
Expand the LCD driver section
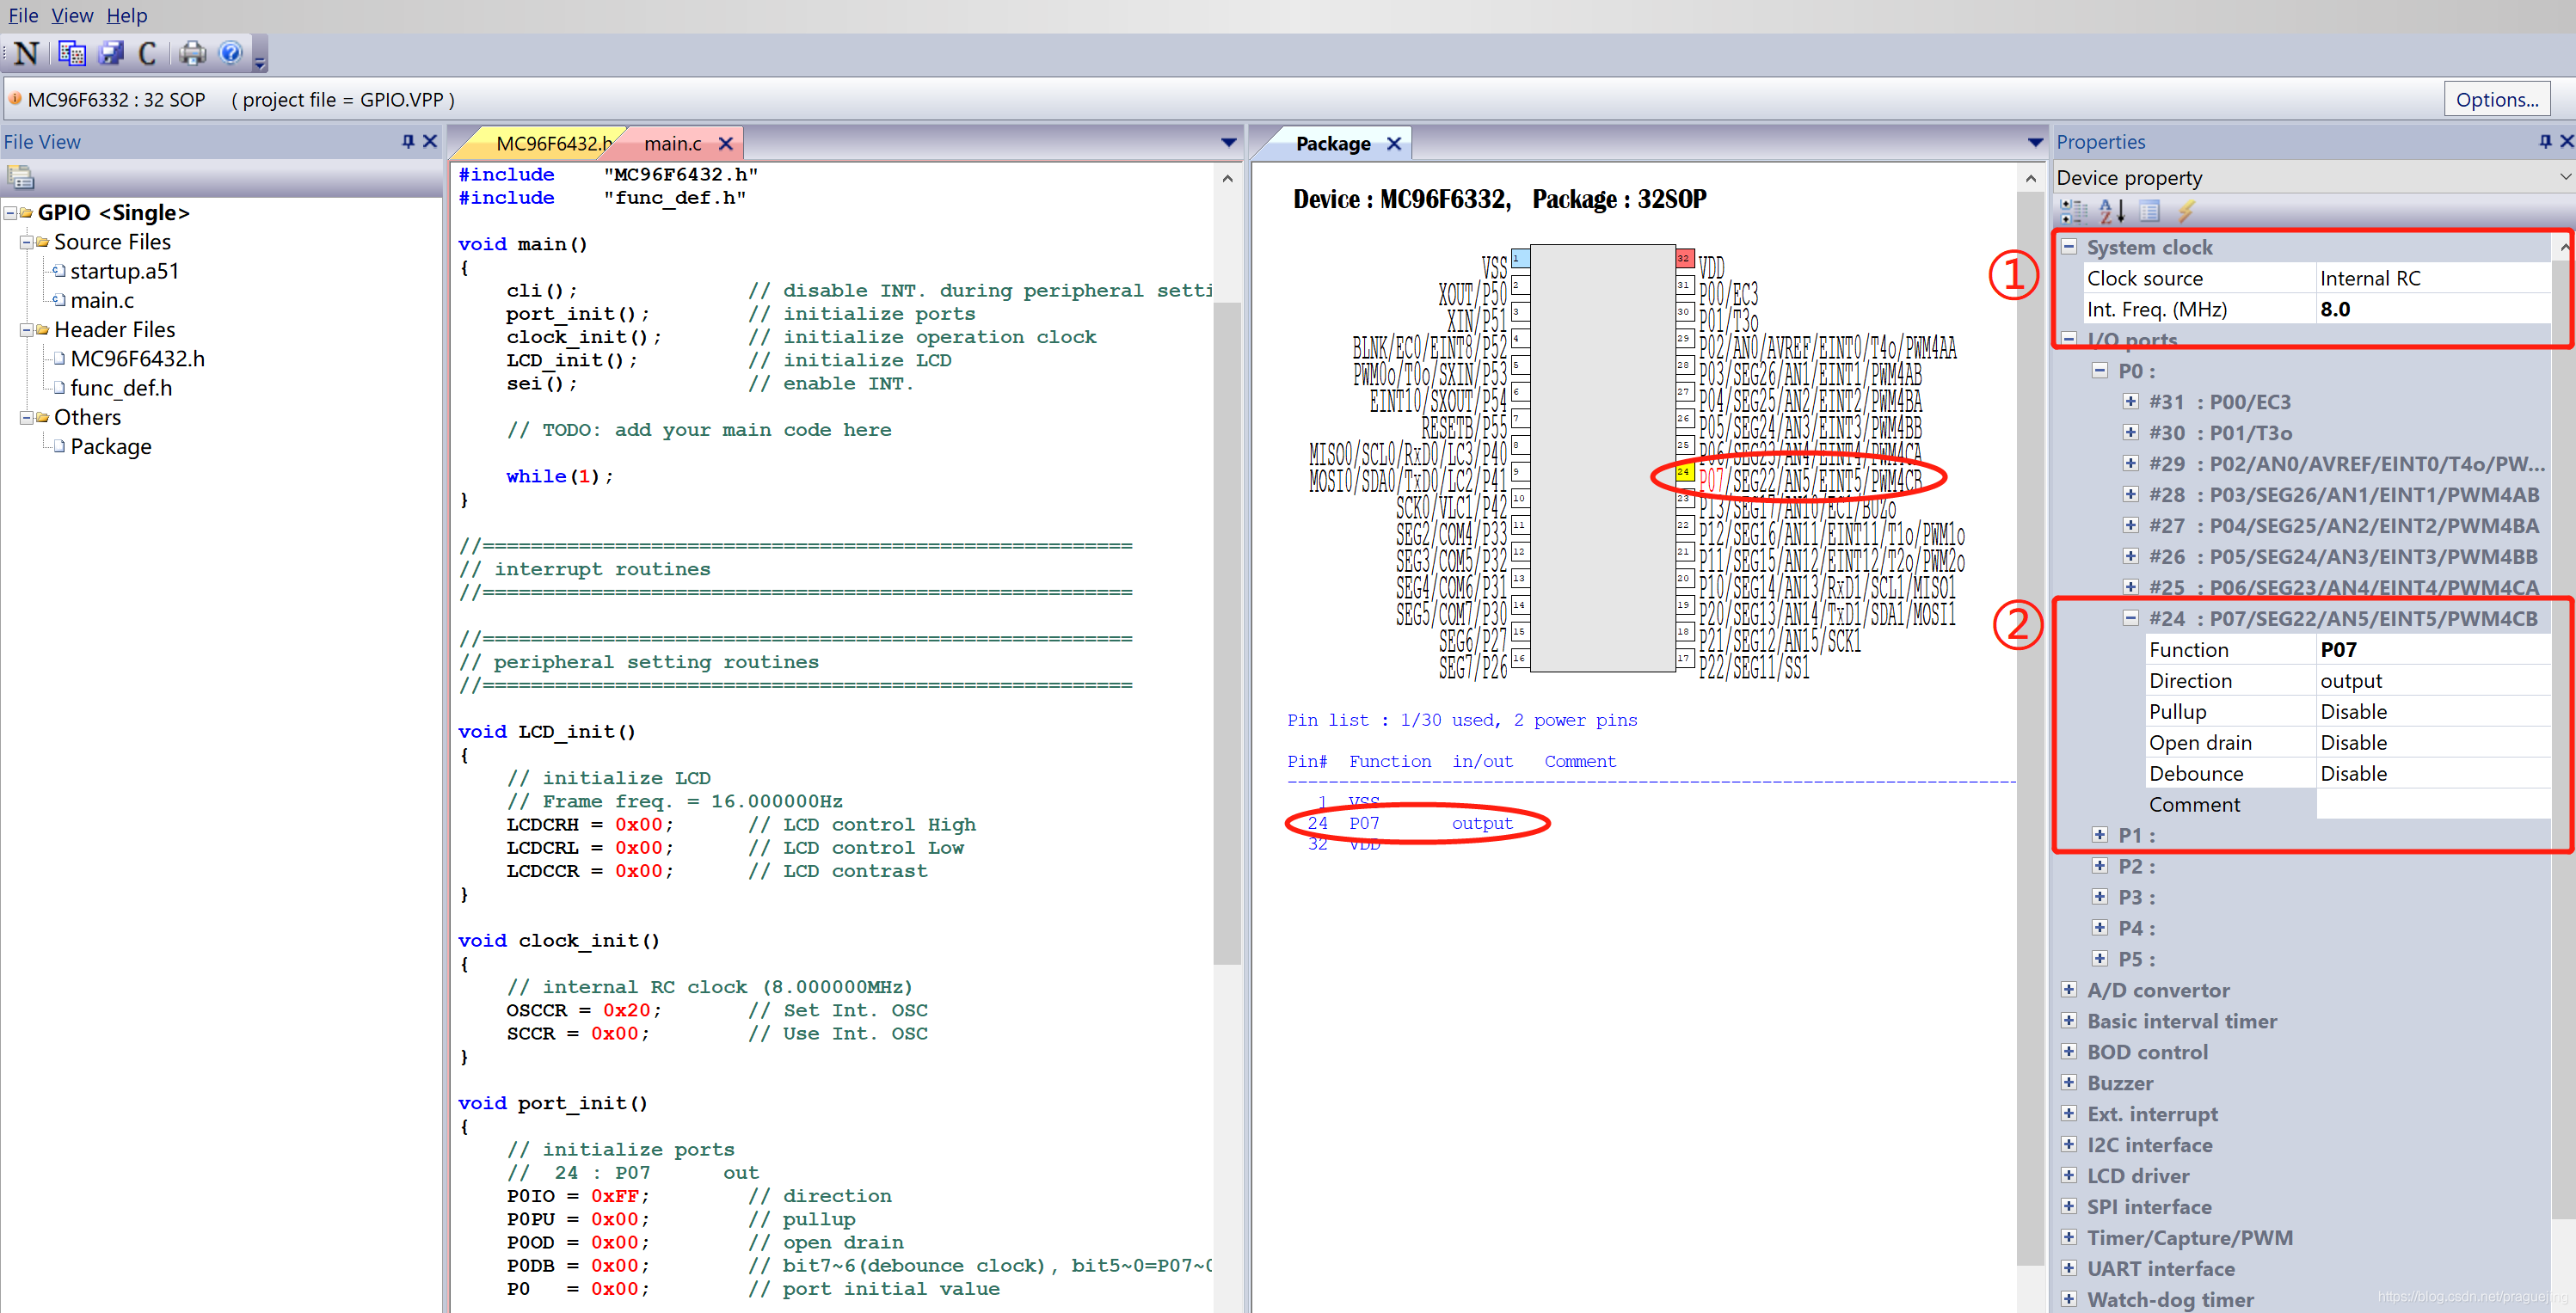2069,1176
